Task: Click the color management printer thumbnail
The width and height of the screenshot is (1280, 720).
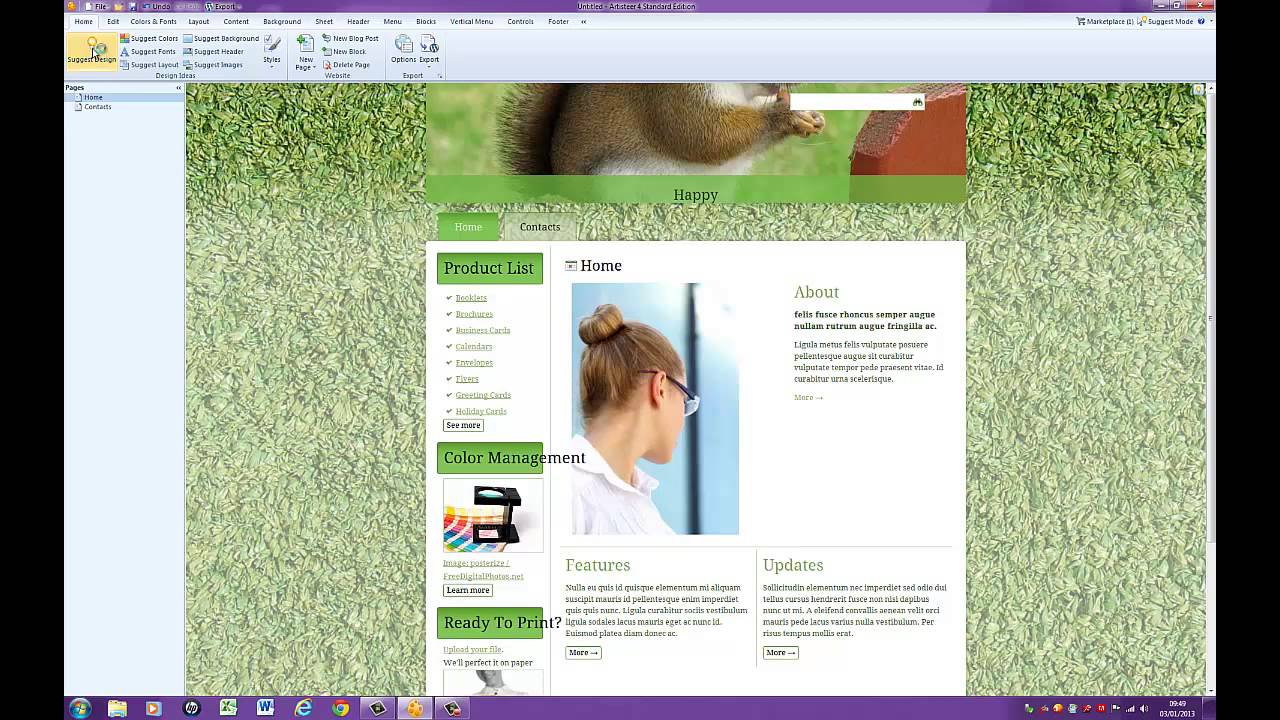Action: point(493,515)
